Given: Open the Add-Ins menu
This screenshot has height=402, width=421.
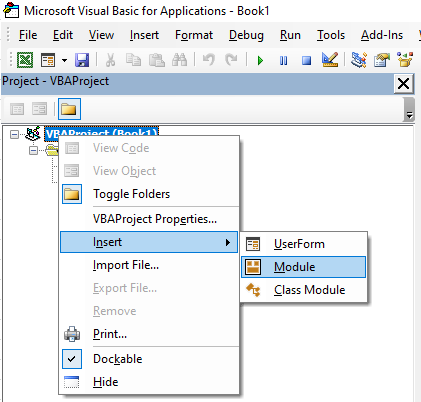Looking at the screenshot, I should [x=382, y=35].
